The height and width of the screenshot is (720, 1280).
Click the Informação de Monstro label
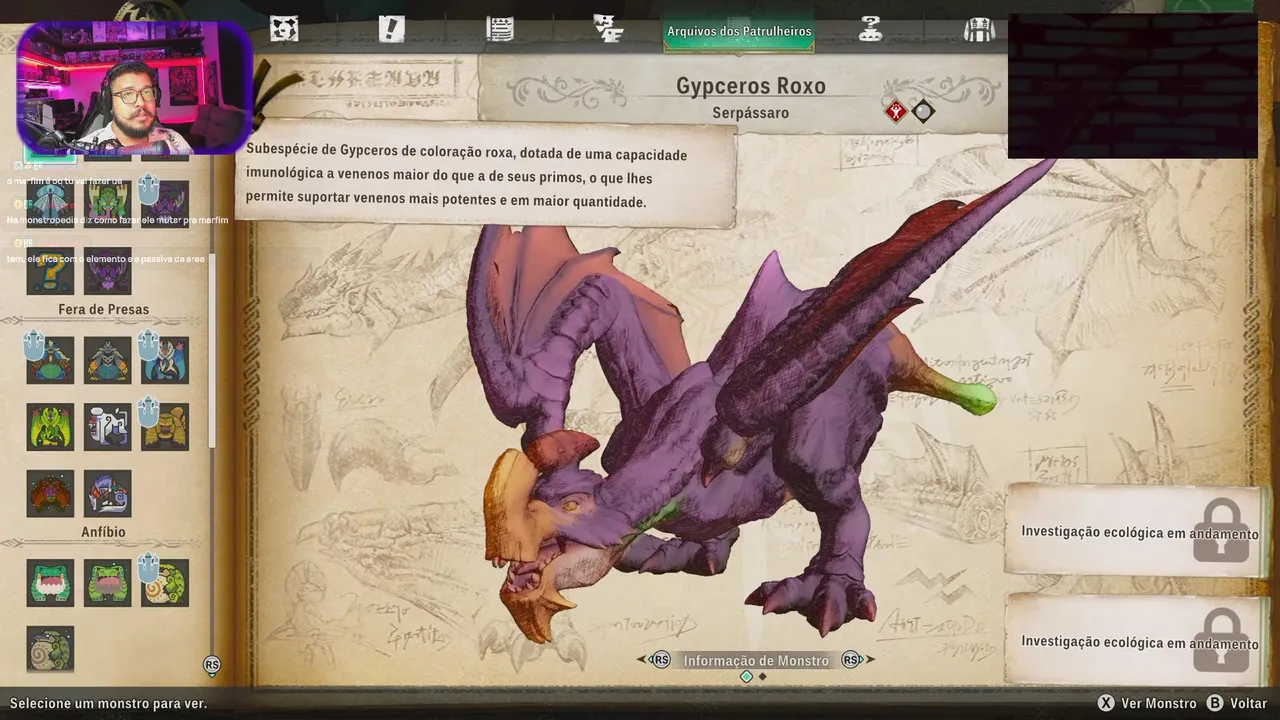pyautogui.click(x=756, y=660)
